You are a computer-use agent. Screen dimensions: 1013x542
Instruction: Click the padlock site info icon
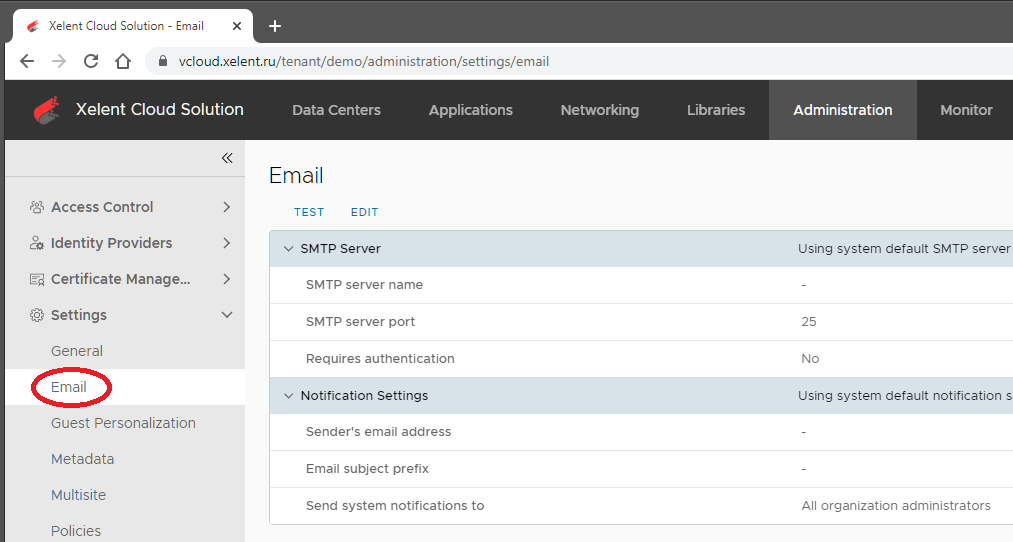tap(163, 61)
